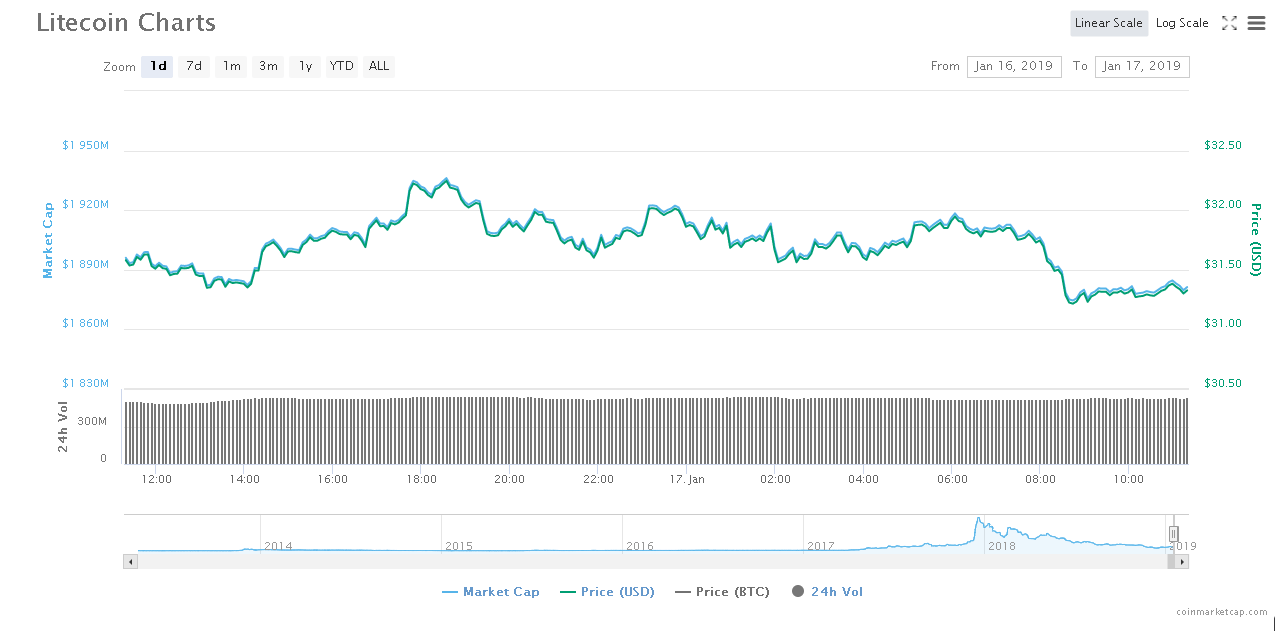Switch to Linear Scale

point(1108,23)
